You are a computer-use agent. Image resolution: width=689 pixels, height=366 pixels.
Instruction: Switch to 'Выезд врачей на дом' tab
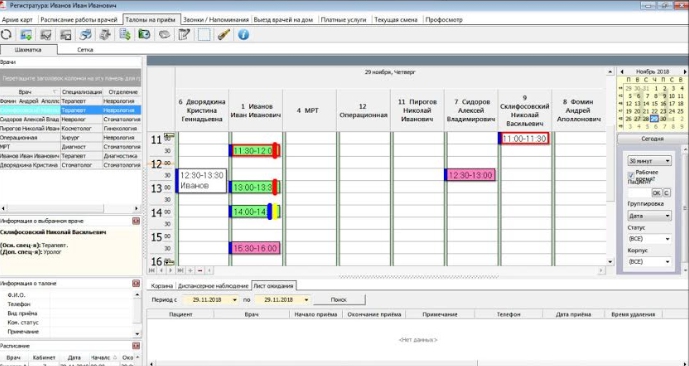pos(283,19)
